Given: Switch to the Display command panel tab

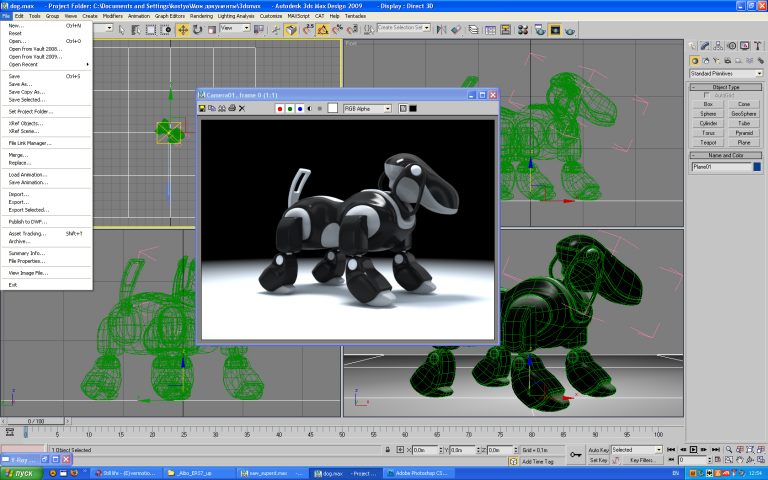Looking at the screenshot, I should click(744, 46).
